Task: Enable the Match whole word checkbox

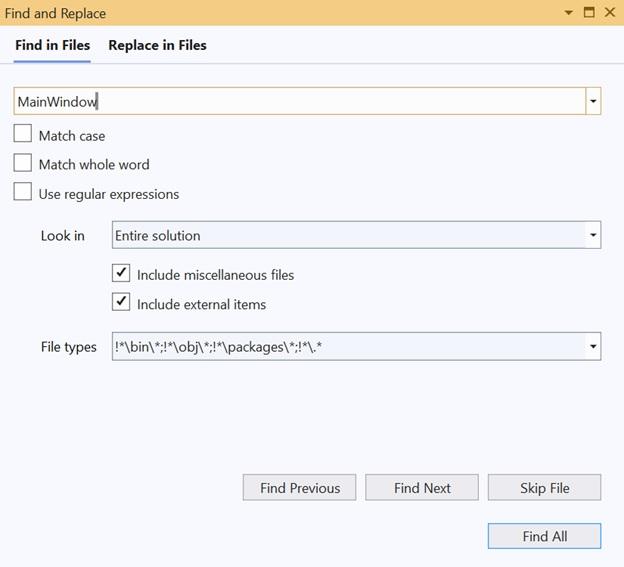Action: click(x=23, y=163)
